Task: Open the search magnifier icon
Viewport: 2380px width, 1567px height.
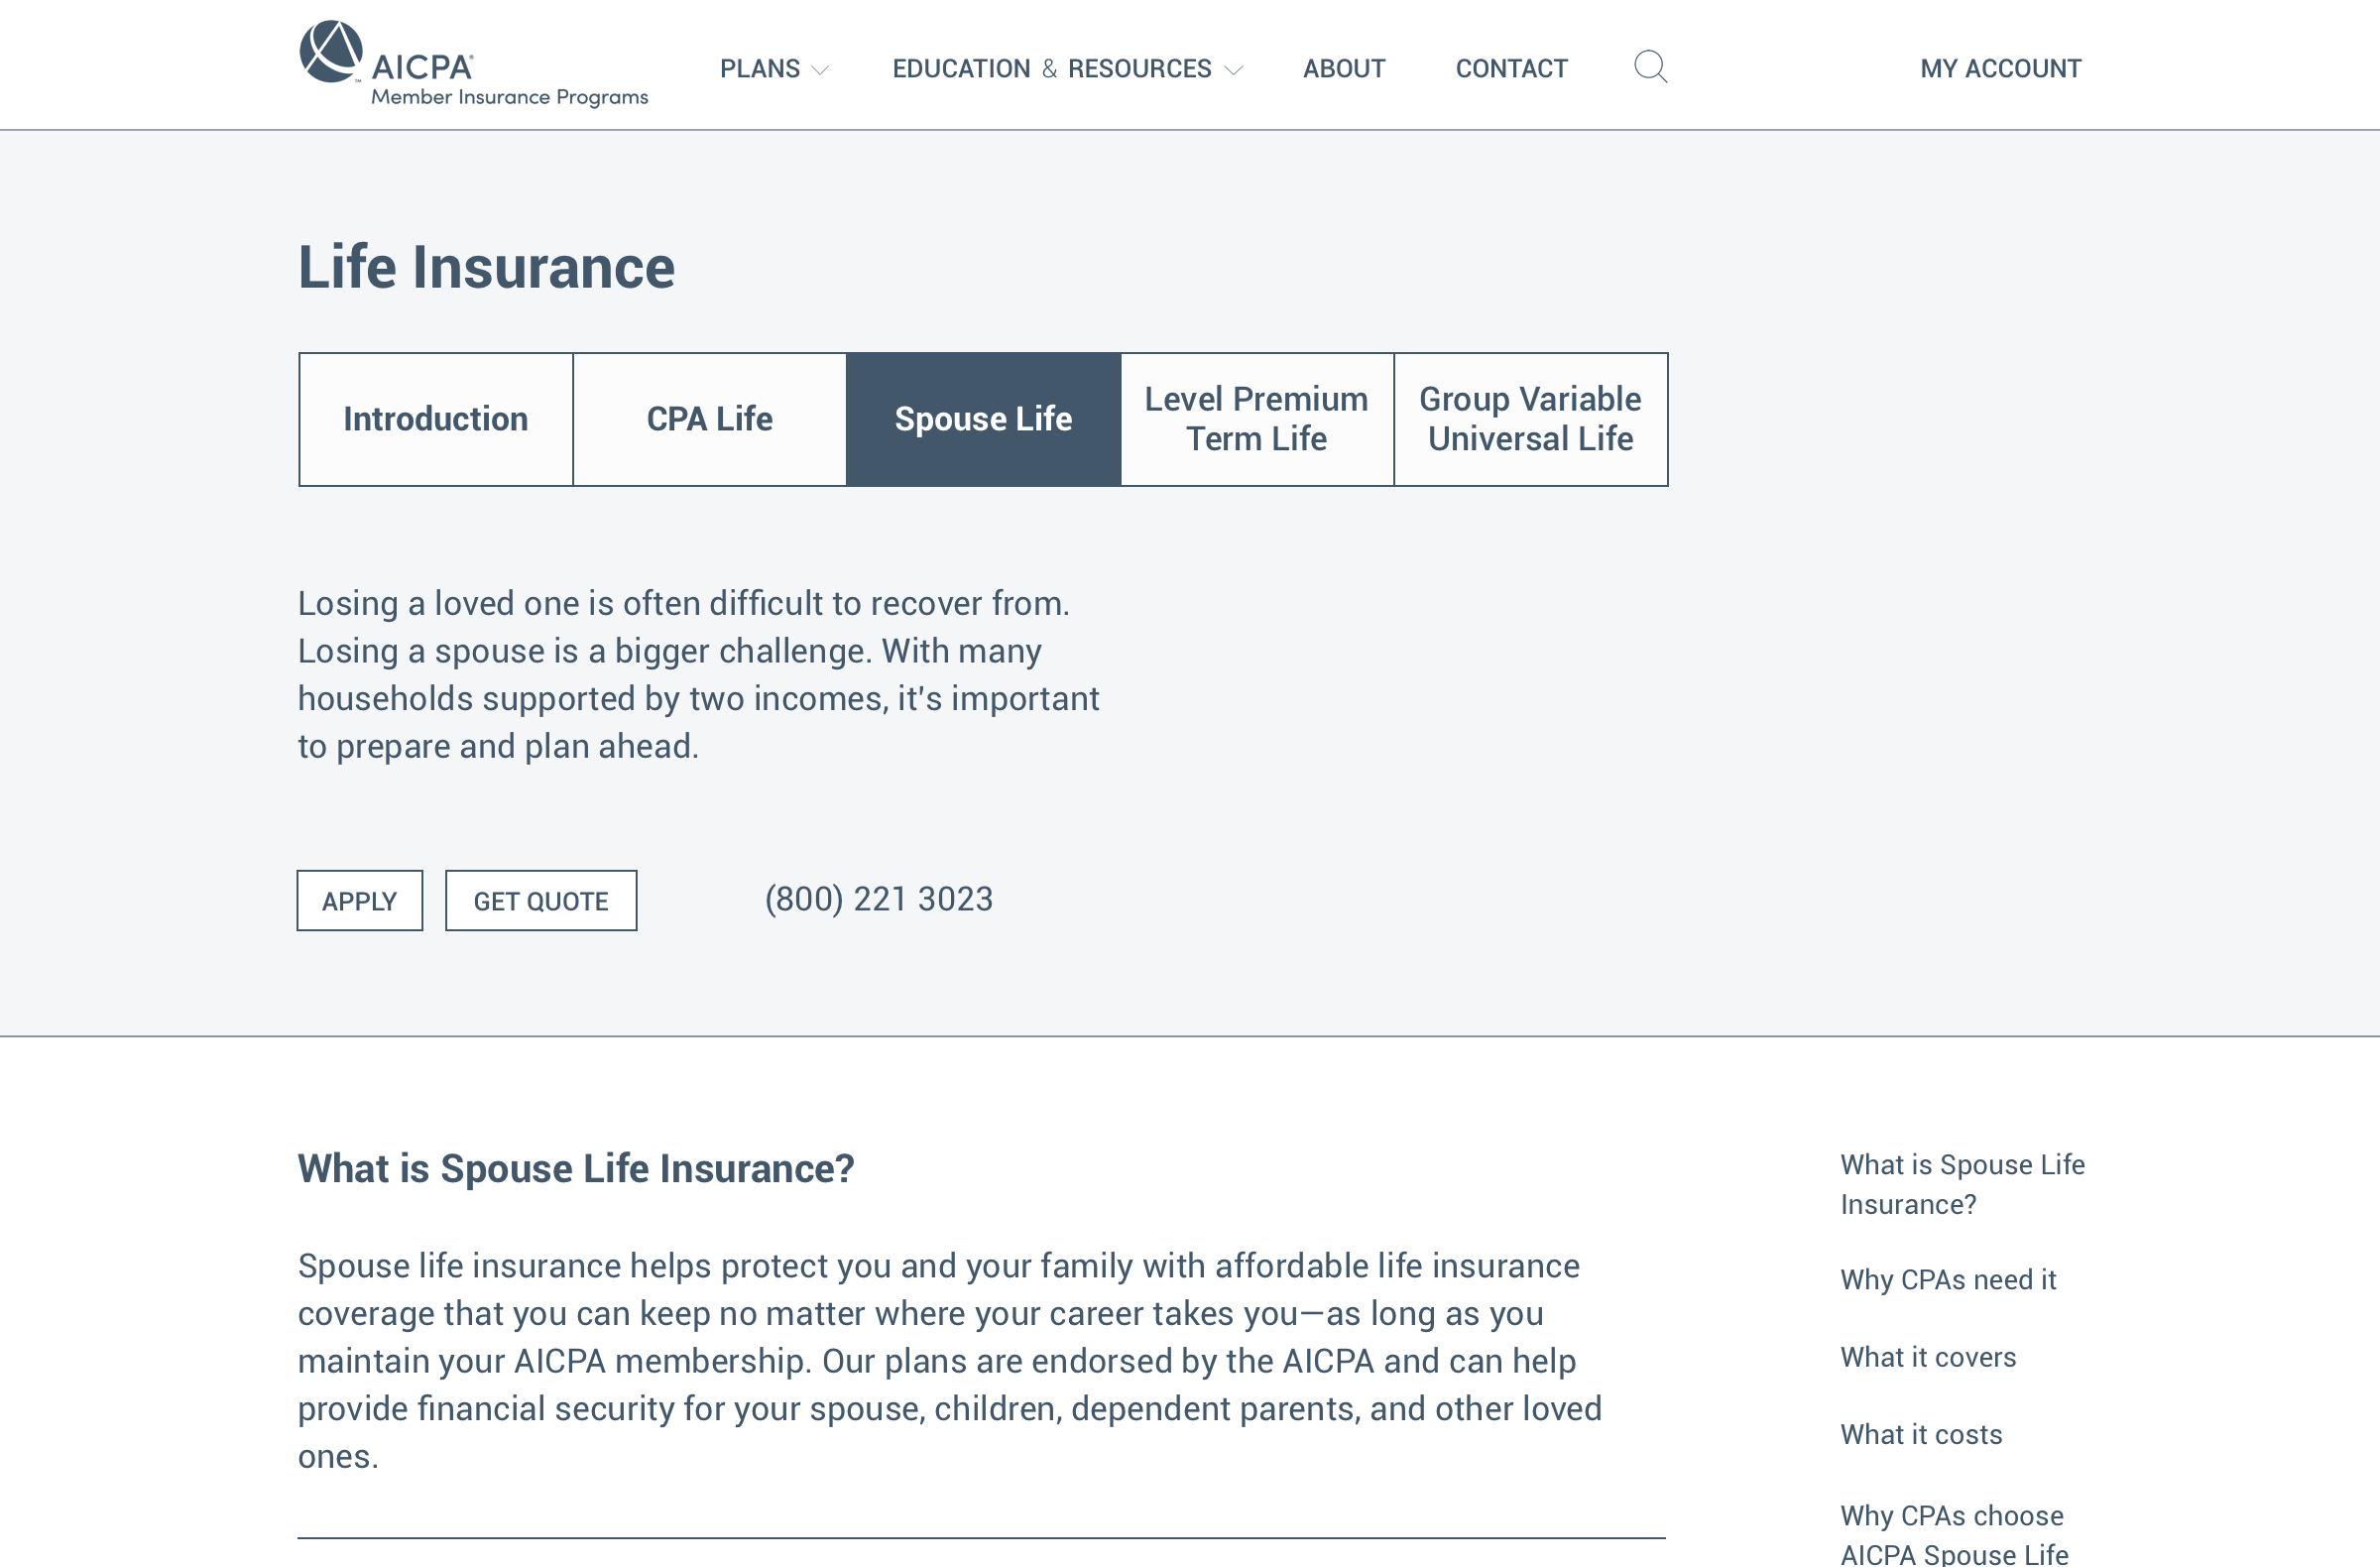Action: (1650, 67)
